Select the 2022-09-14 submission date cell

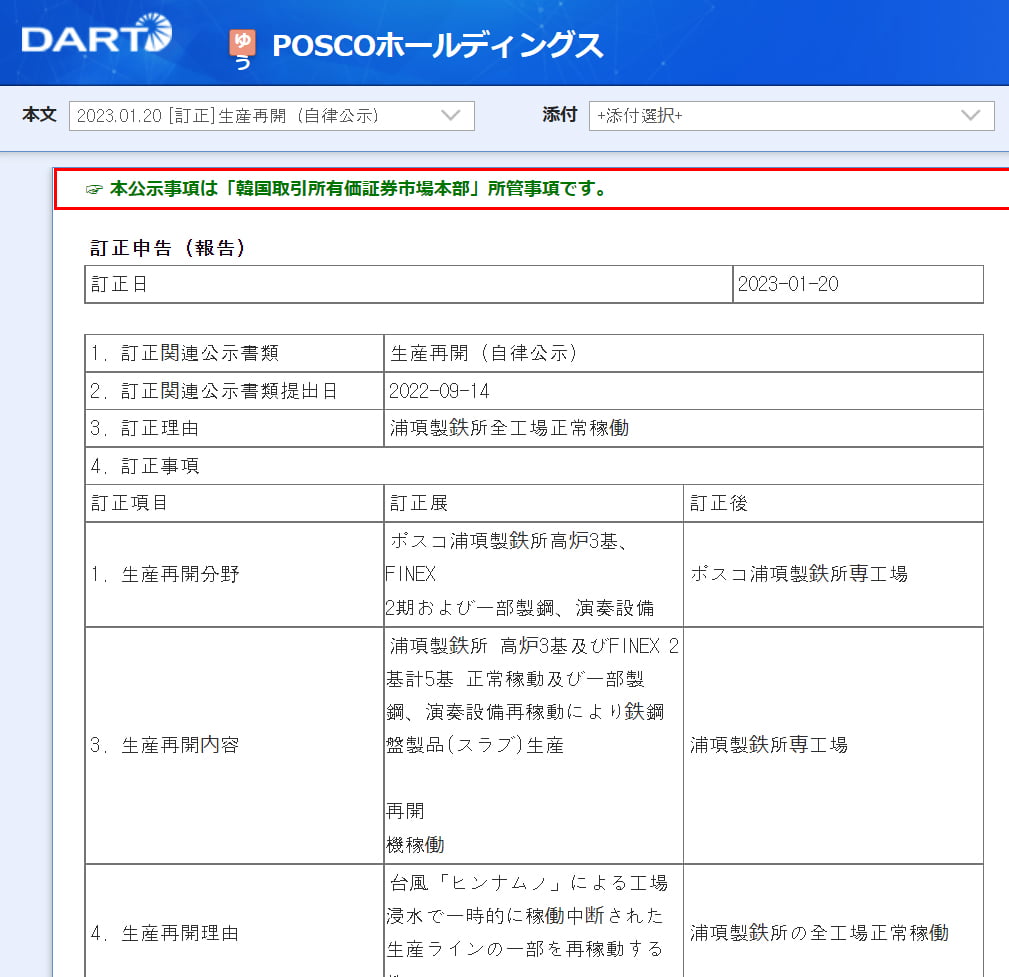pyautogui.click(x=683, y=391)
